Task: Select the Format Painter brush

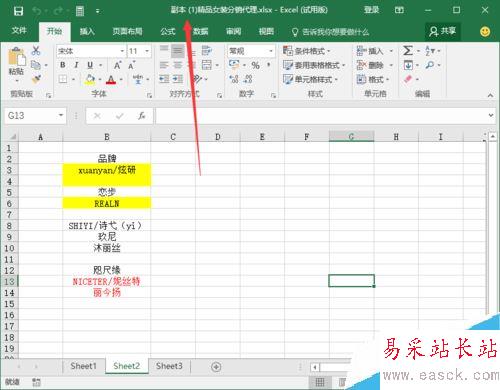Action: click(36, 79)
